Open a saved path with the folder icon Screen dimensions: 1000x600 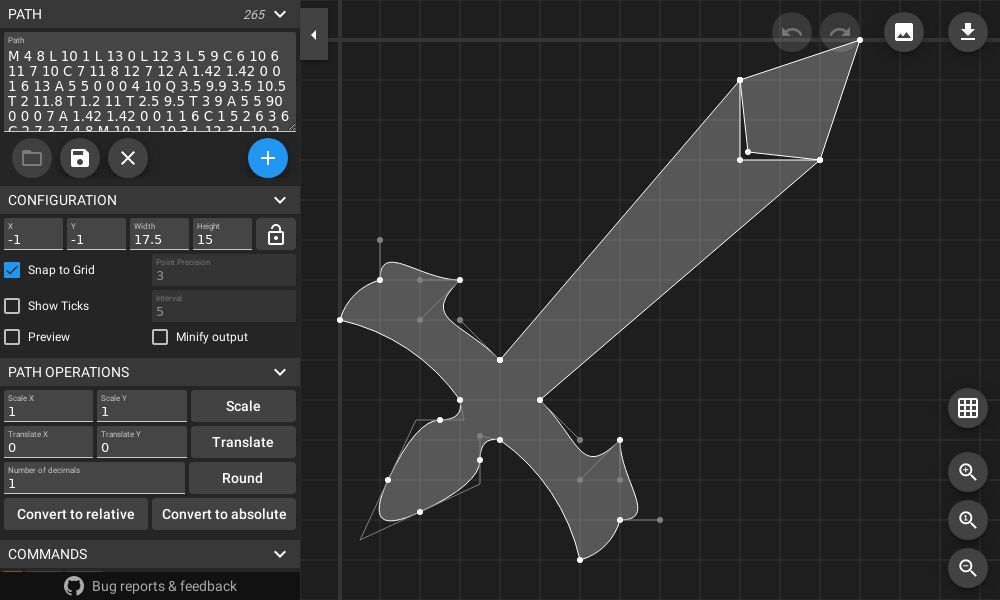pos(32,158)
